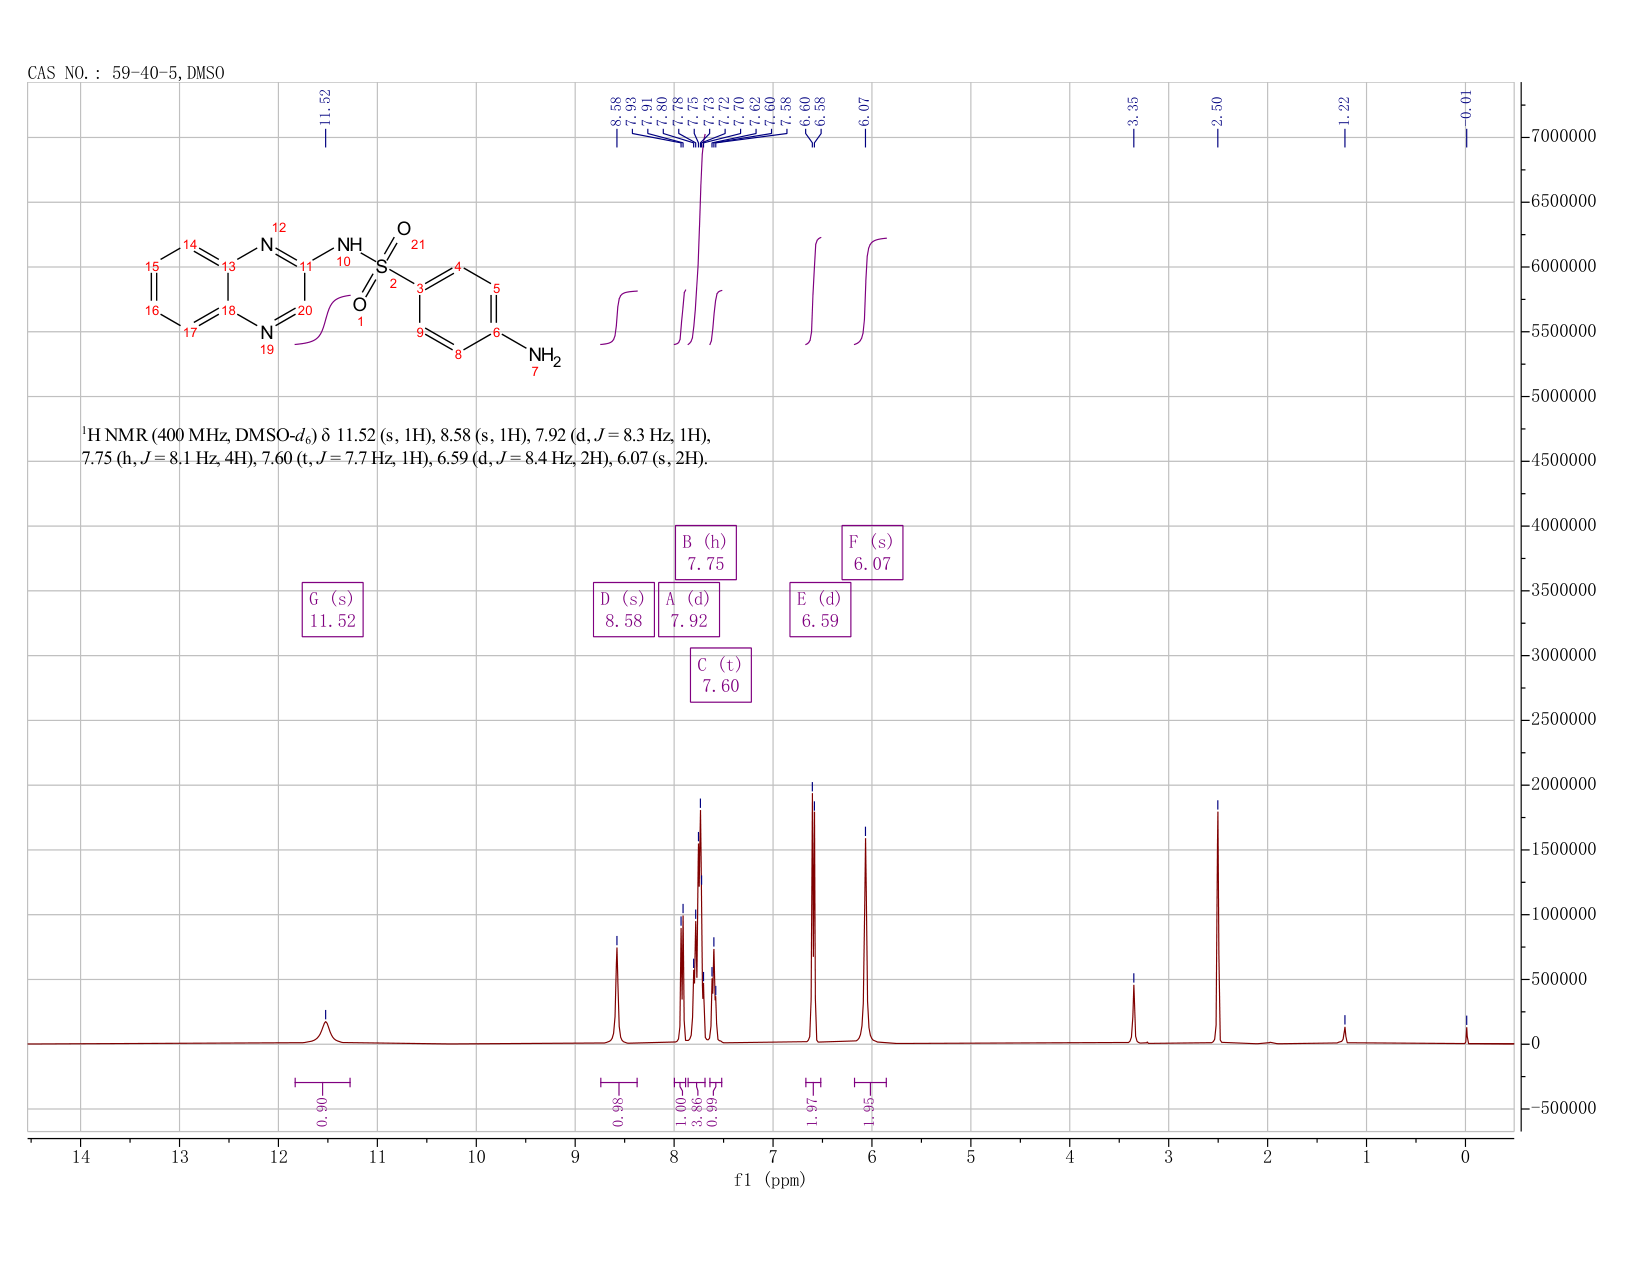Select multiplet box C (t) 7.60

pyautogui.click(x=721, y=675)
